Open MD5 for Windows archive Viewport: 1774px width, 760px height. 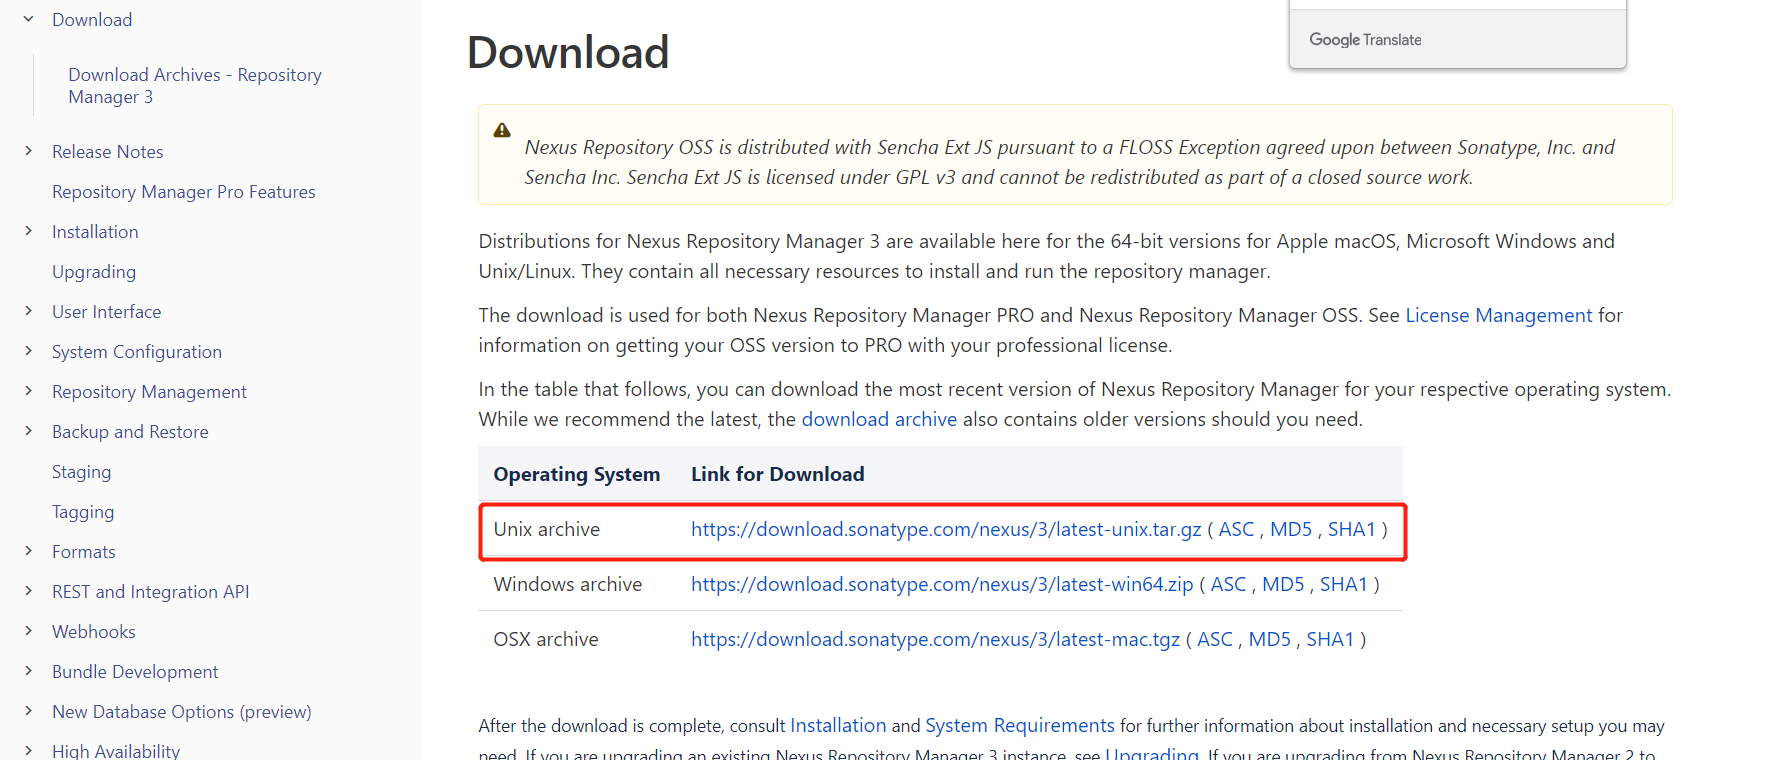(x=1283, y=584)
